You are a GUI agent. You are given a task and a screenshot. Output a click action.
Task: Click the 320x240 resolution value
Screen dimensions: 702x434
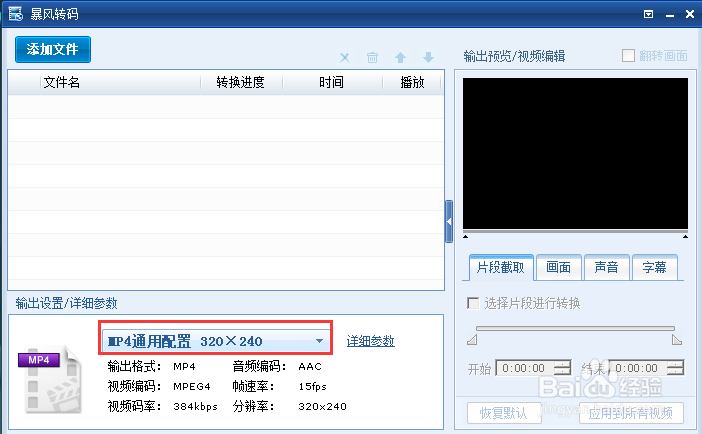point(322,407)
